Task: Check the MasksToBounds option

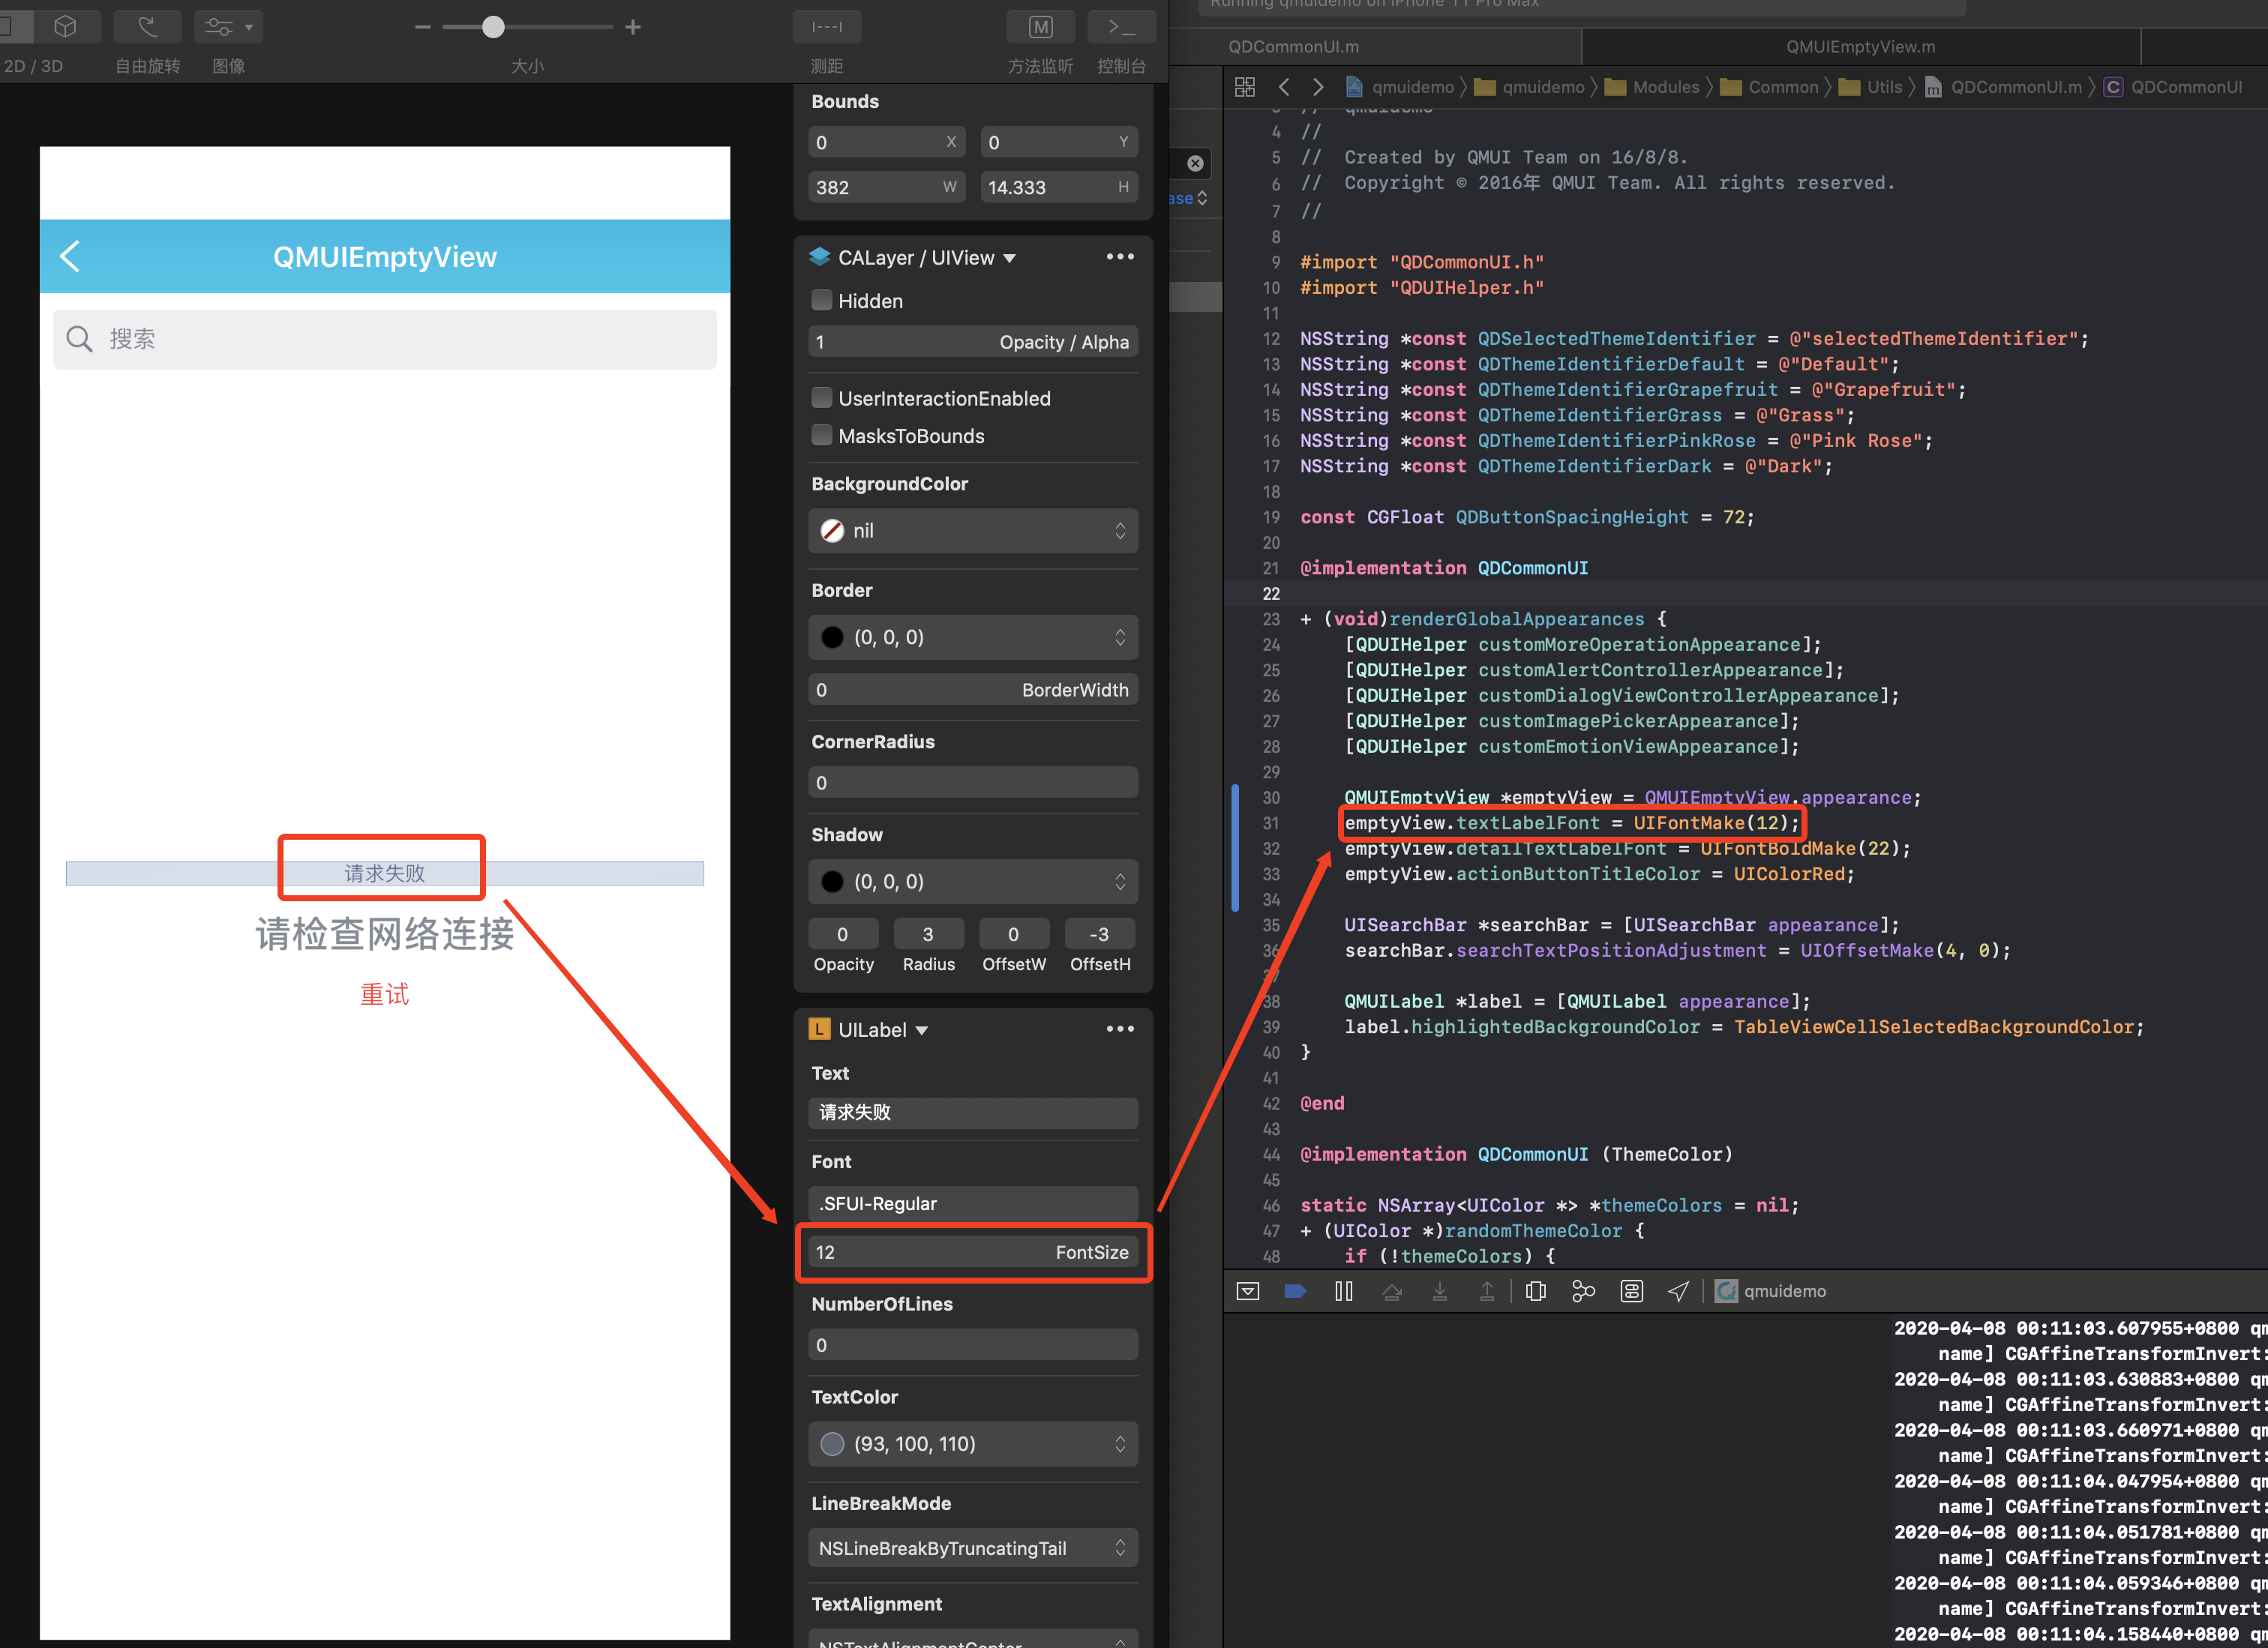Action: (821, 435)
